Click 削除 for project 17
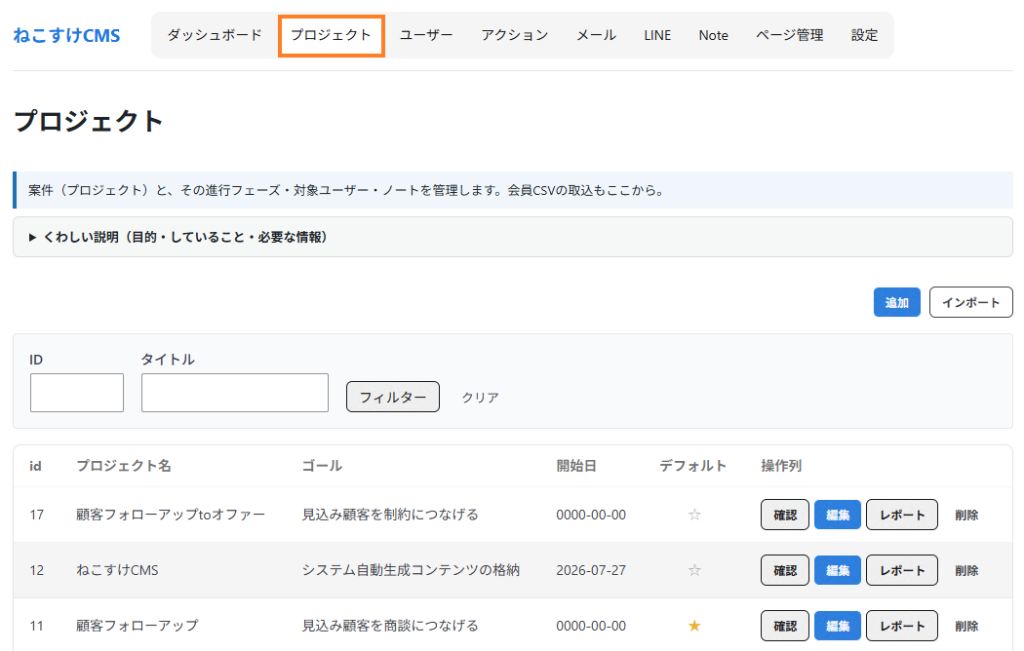The image size is (1024, 651). pos(967,515)
